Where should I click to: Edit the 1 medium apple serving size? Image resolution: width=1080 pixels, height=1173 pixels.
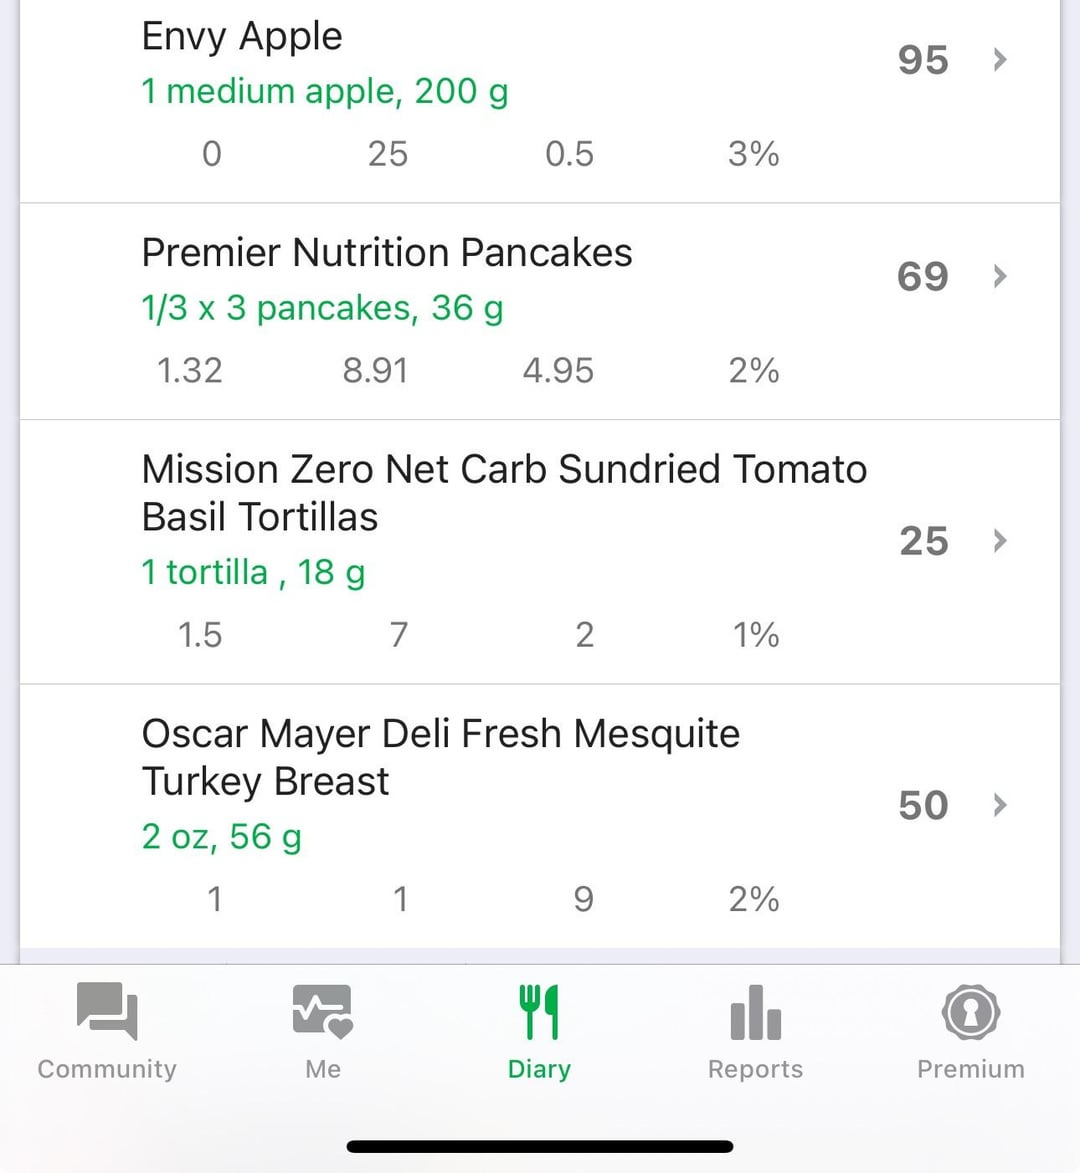pyautogui.click(x=325, y=93)
